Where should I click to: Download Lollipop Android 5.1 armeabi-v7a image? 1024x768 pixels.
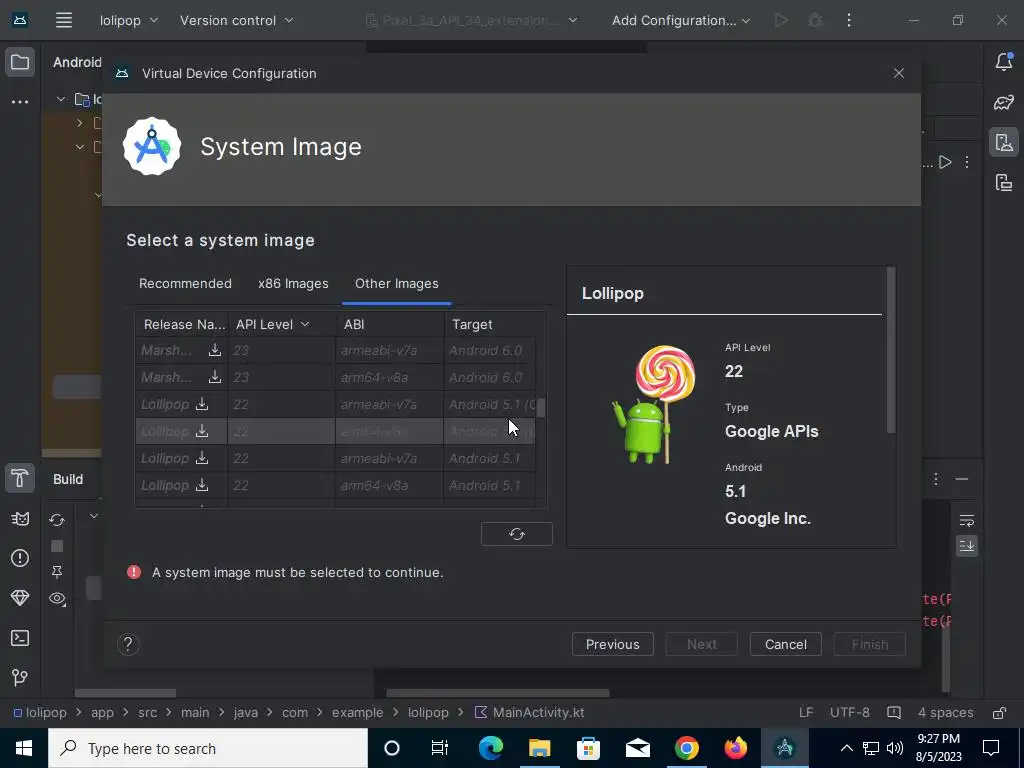click(202, 458)
